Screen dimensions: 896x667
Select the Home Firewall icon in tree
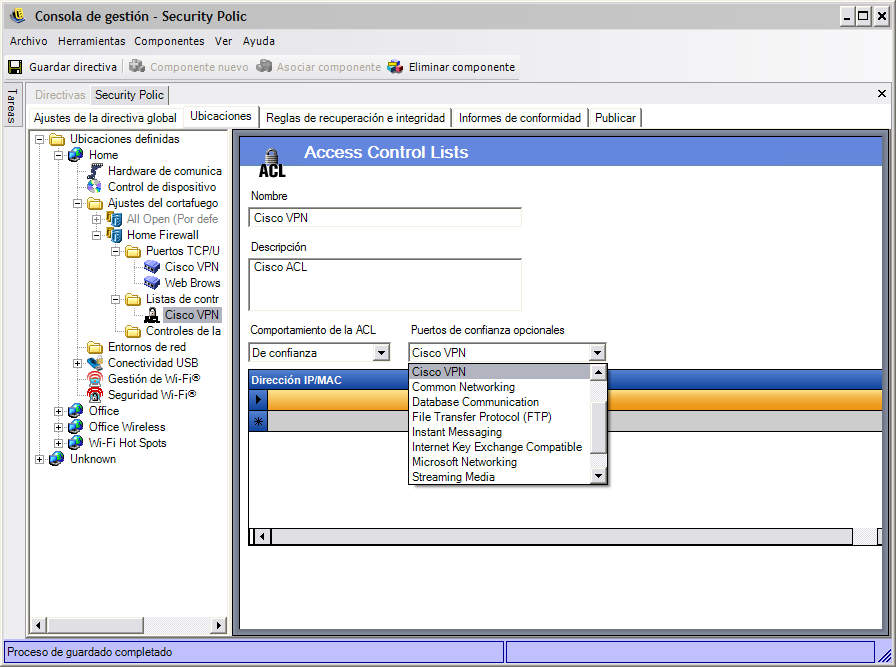(x=114, y=235)
